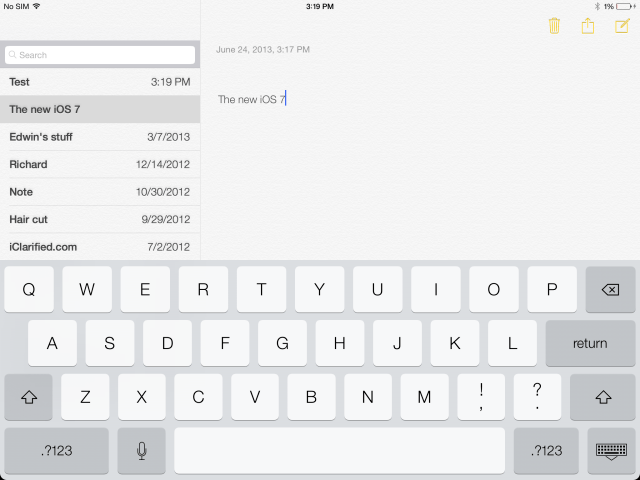The width and height of the screenshot is (640, 480).
Task: Tap the H key
Action: coord(340,343)
